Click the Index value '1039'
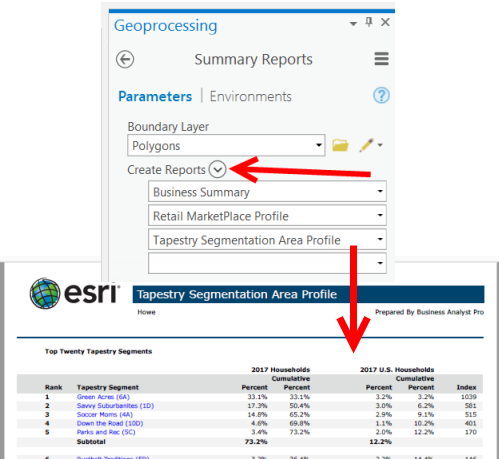 pyautogui.click(x=469, y=397)
